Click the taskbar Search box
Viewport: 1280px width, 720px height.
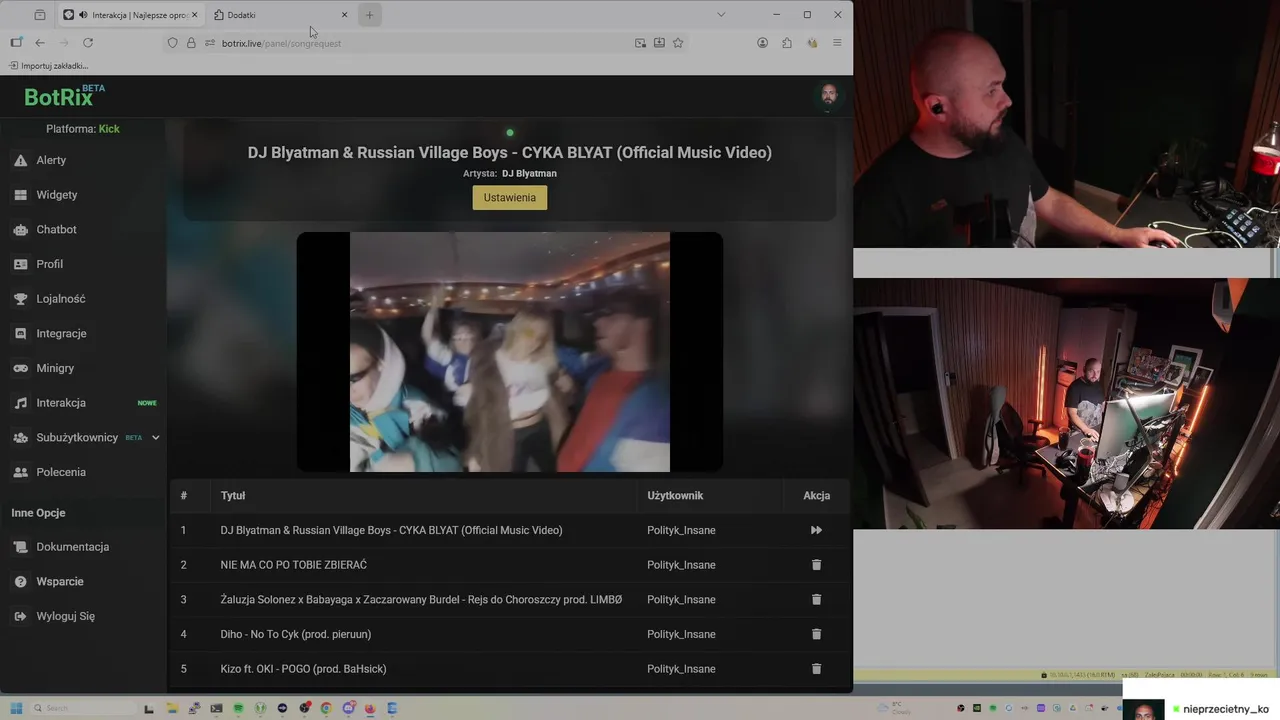coord(83,708)
